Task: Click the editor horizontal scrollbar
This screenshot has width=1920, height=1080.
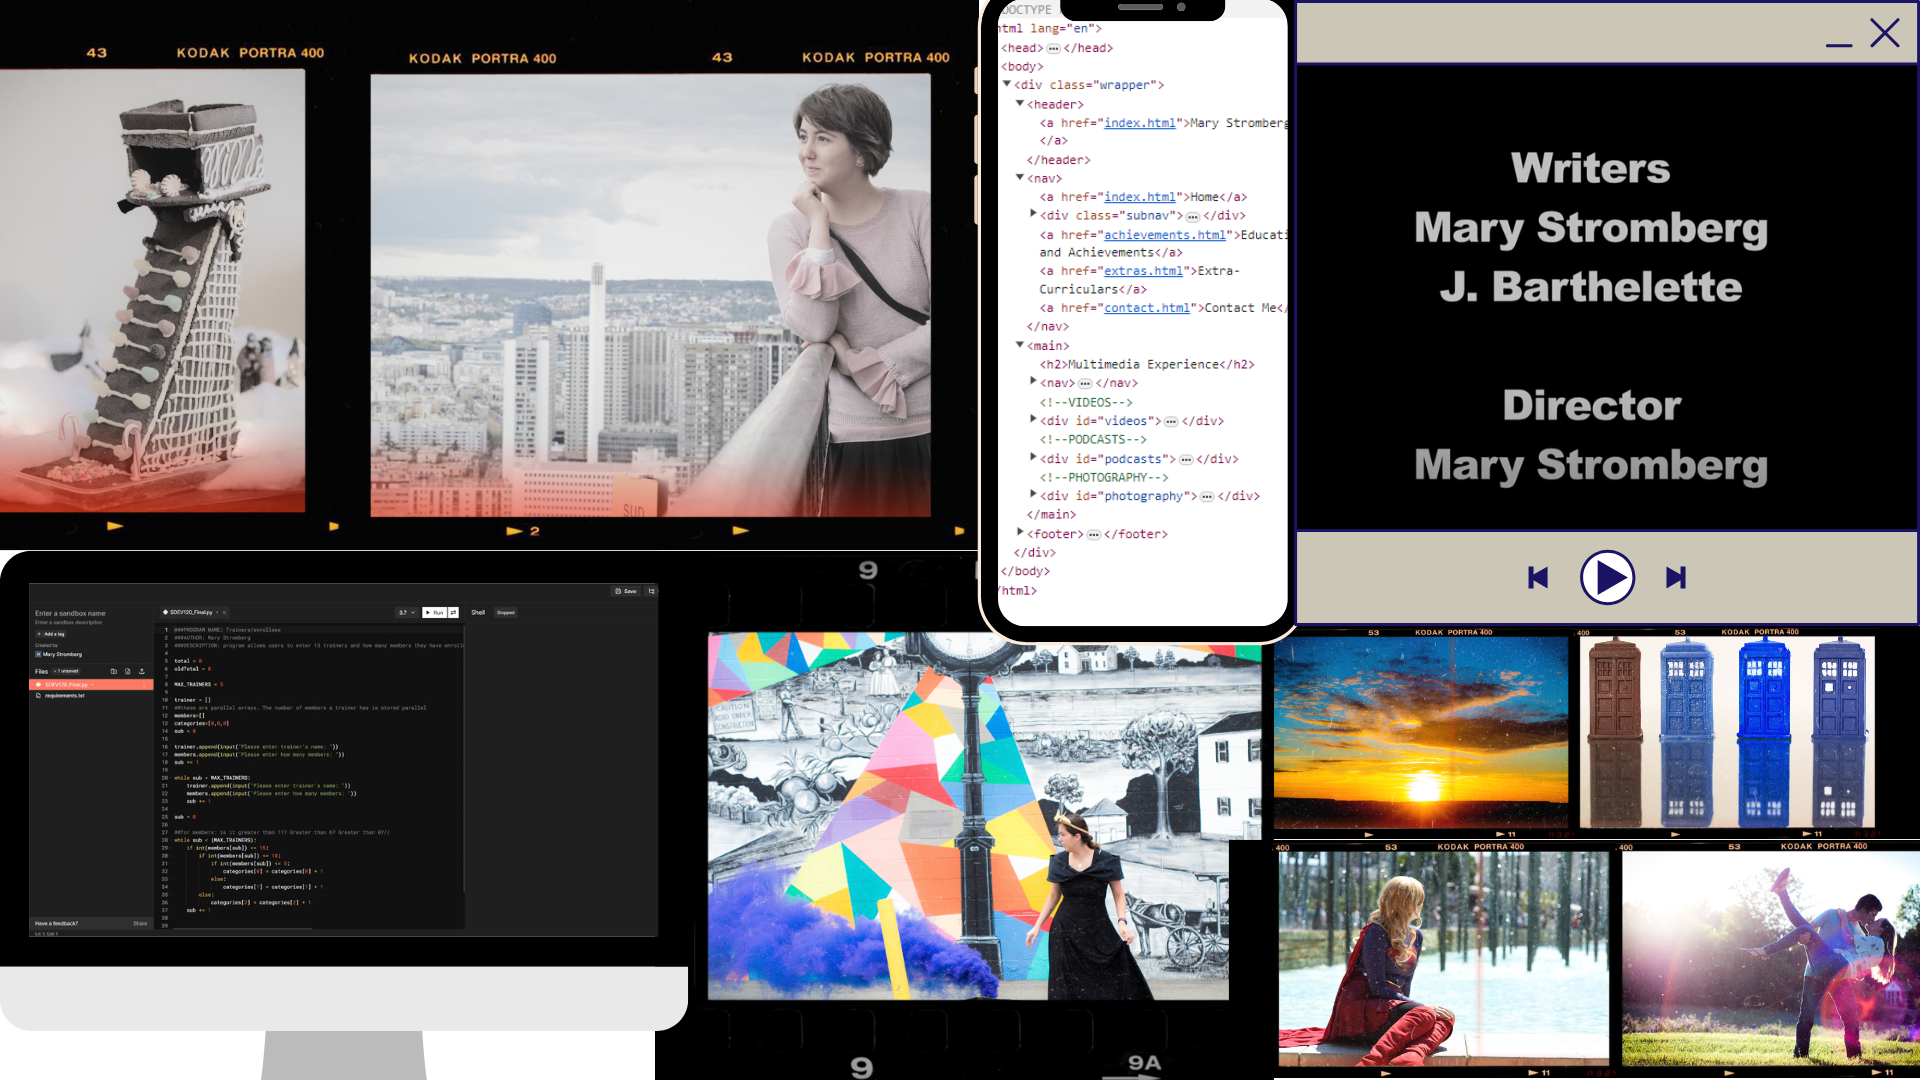Action: point(242,929)
